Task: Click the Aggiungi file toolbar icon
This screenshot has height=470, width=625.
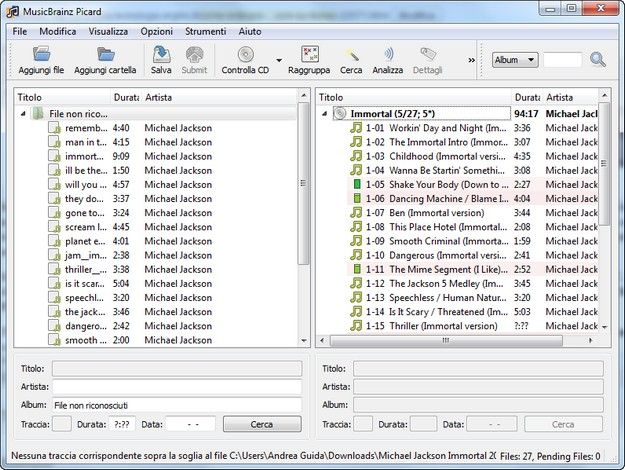Action: click(x=41, y=54)
